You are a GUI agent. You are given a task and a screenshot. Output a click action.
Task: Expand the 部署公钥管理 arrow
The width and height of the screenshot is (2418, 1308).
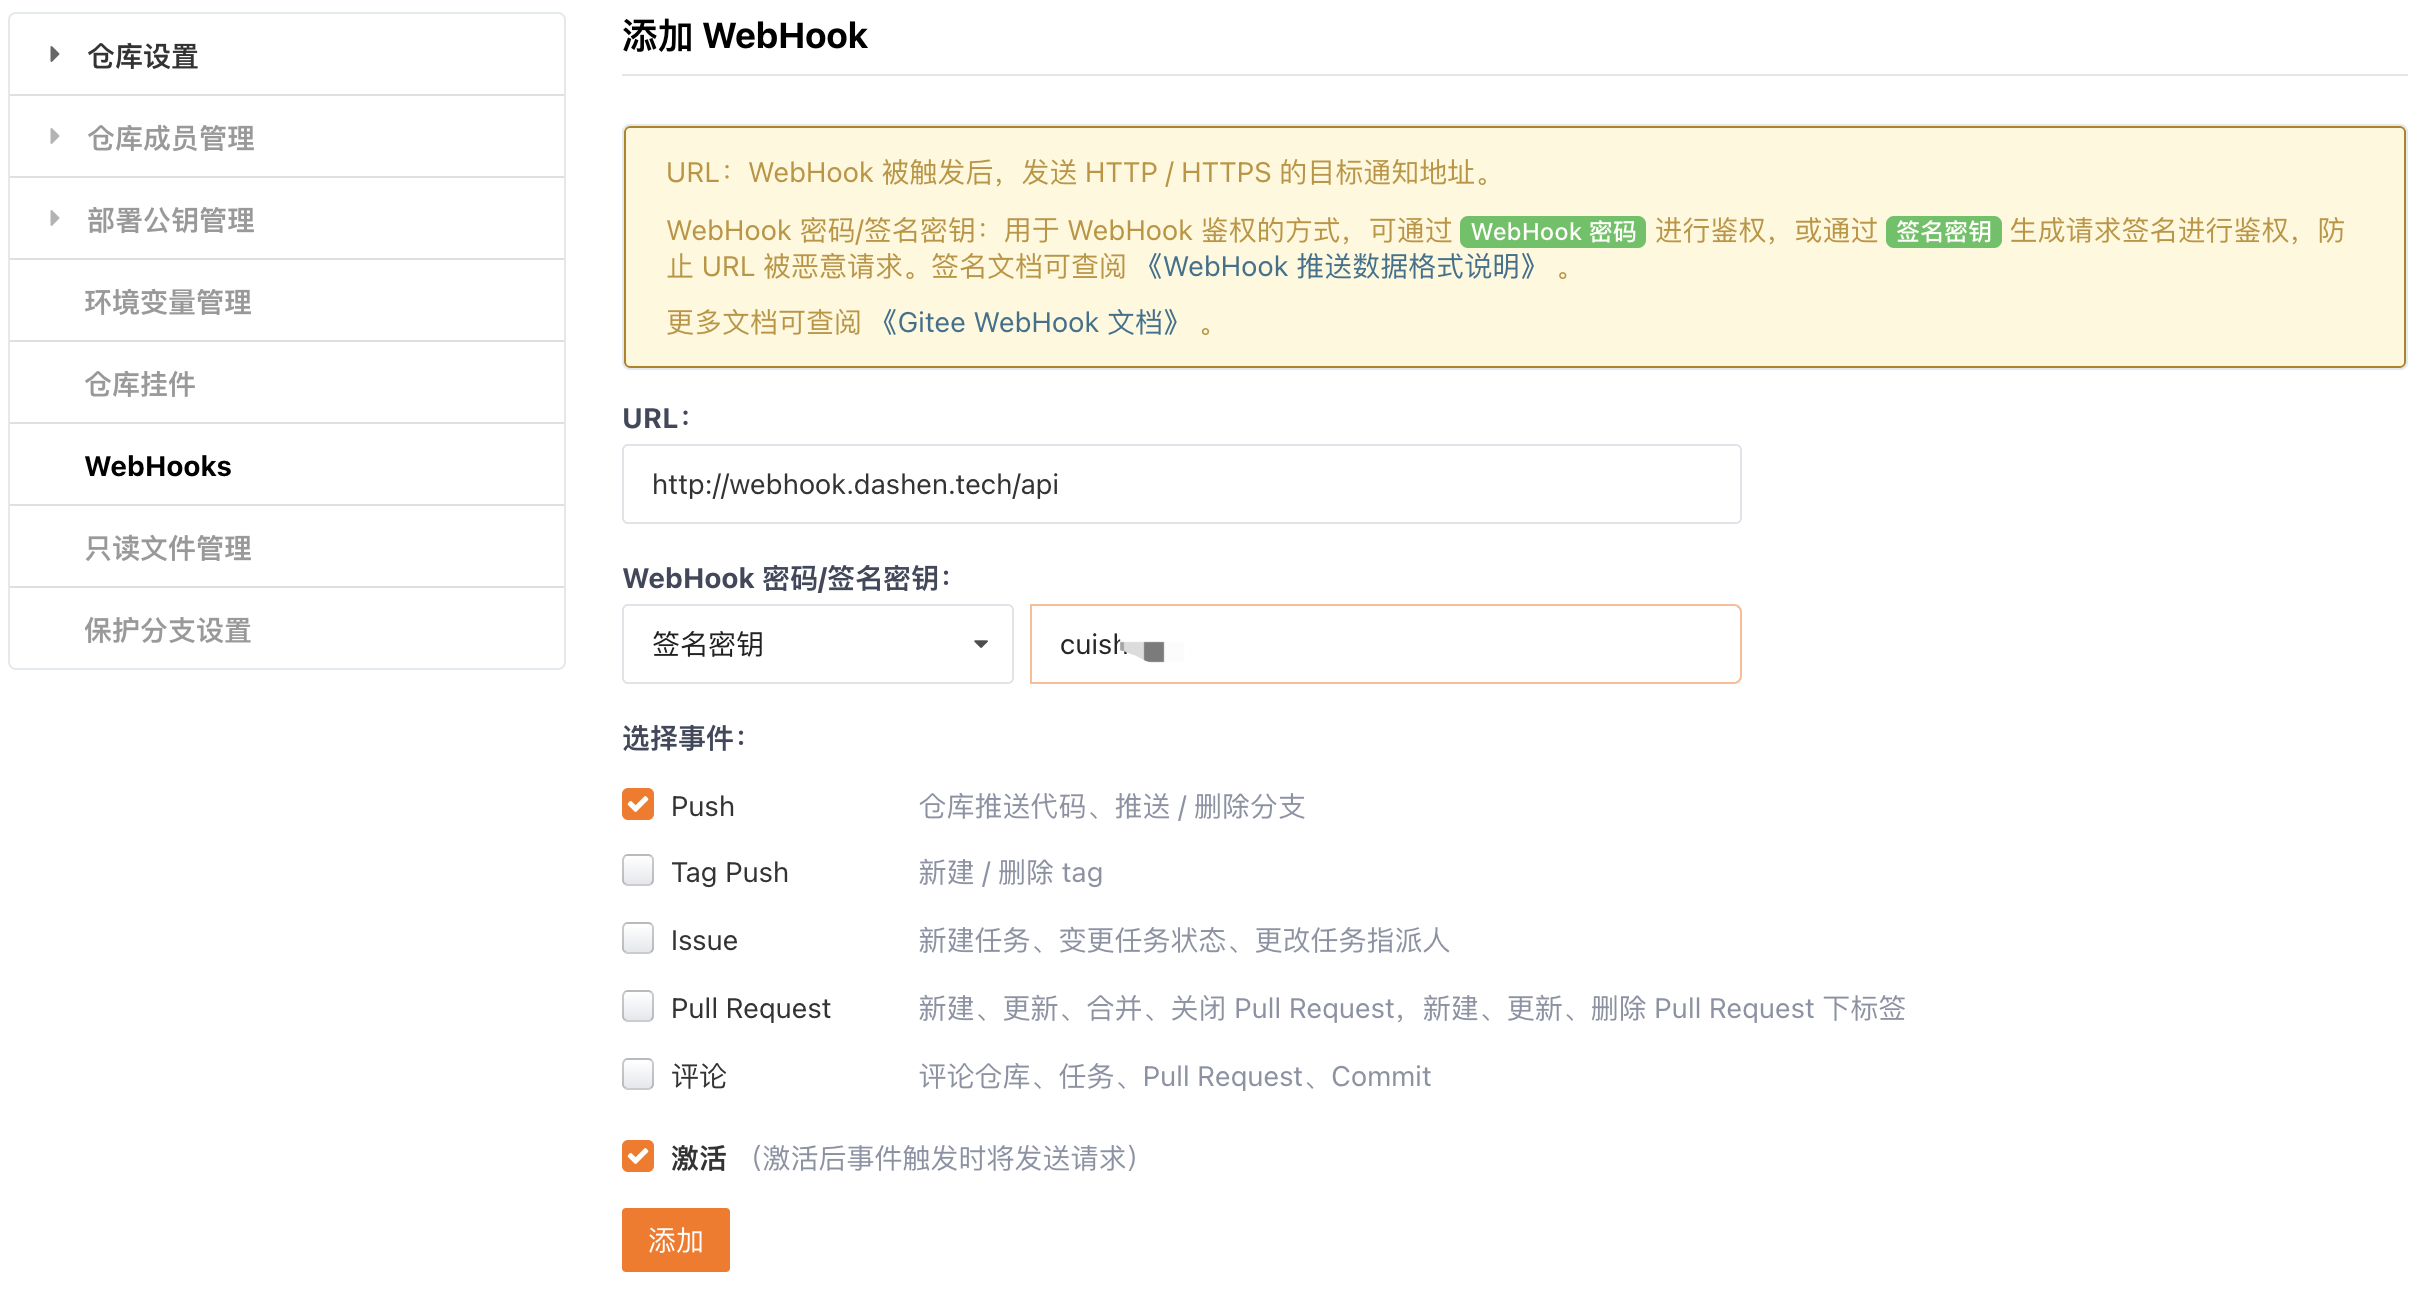click(55, 219)
